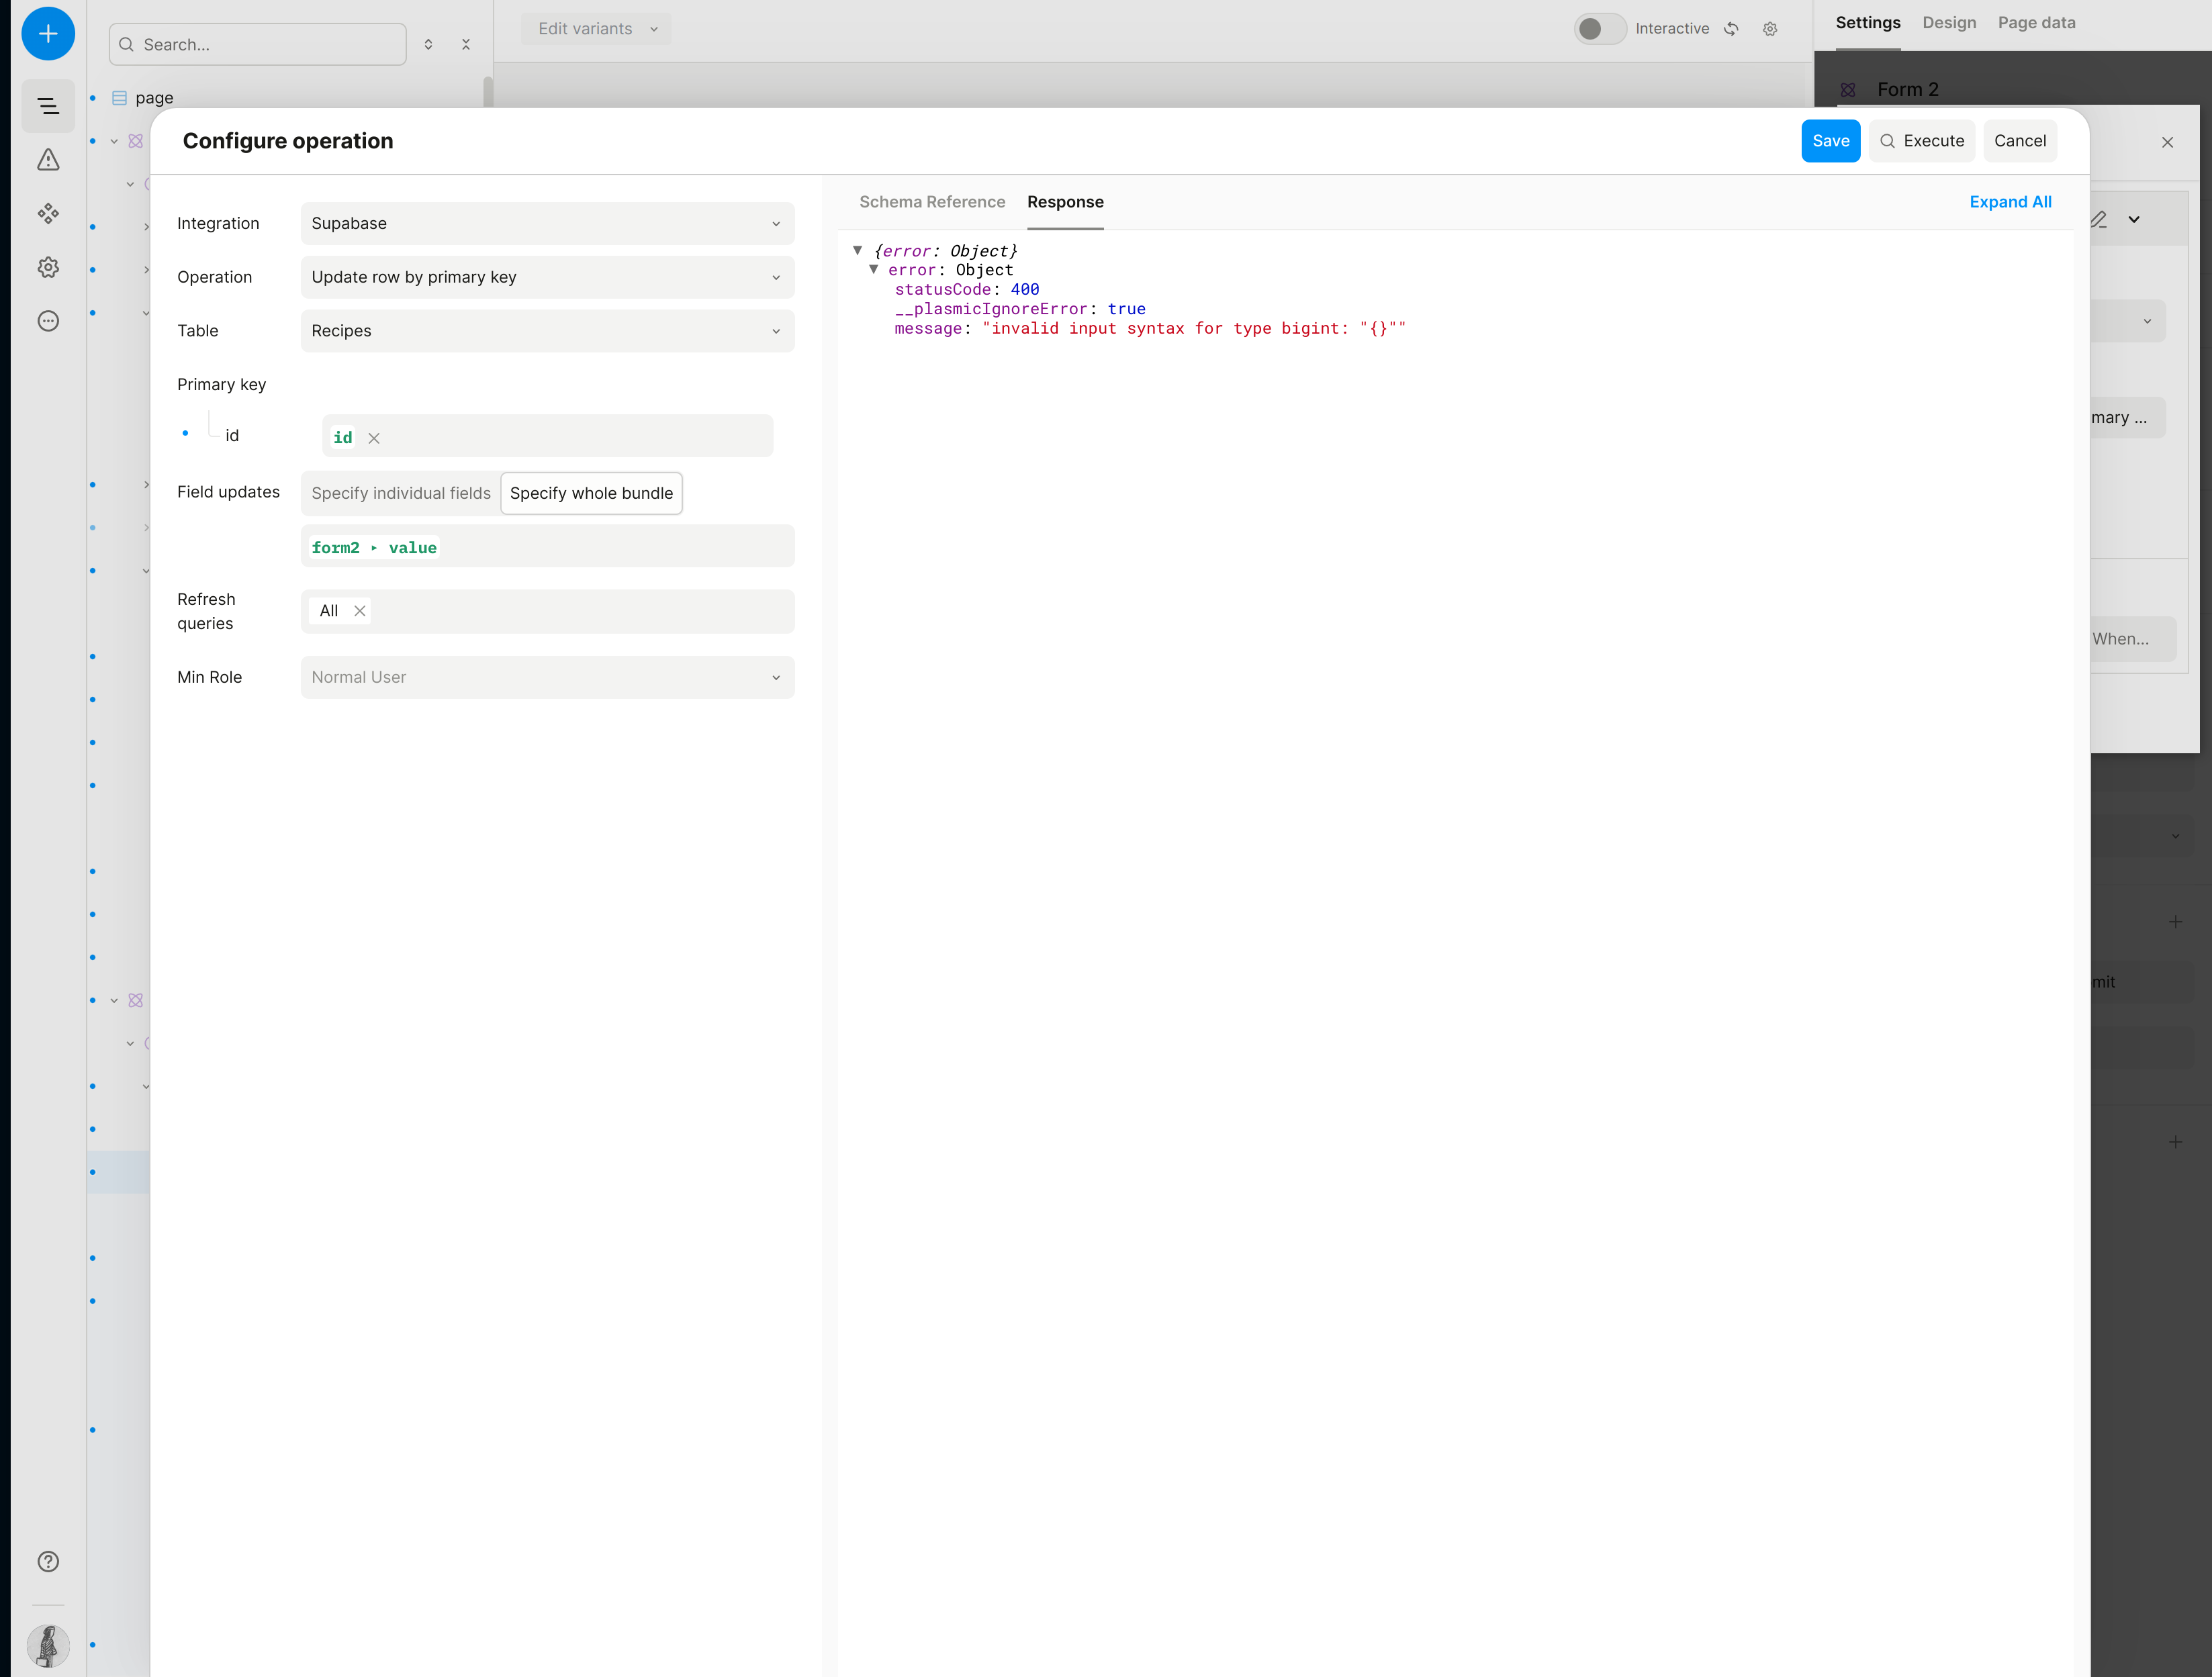Viewport: 2212px width, 1677px height.
Task: Click the upper plus icon in right panel
Action: click(x=2175, y=922)
